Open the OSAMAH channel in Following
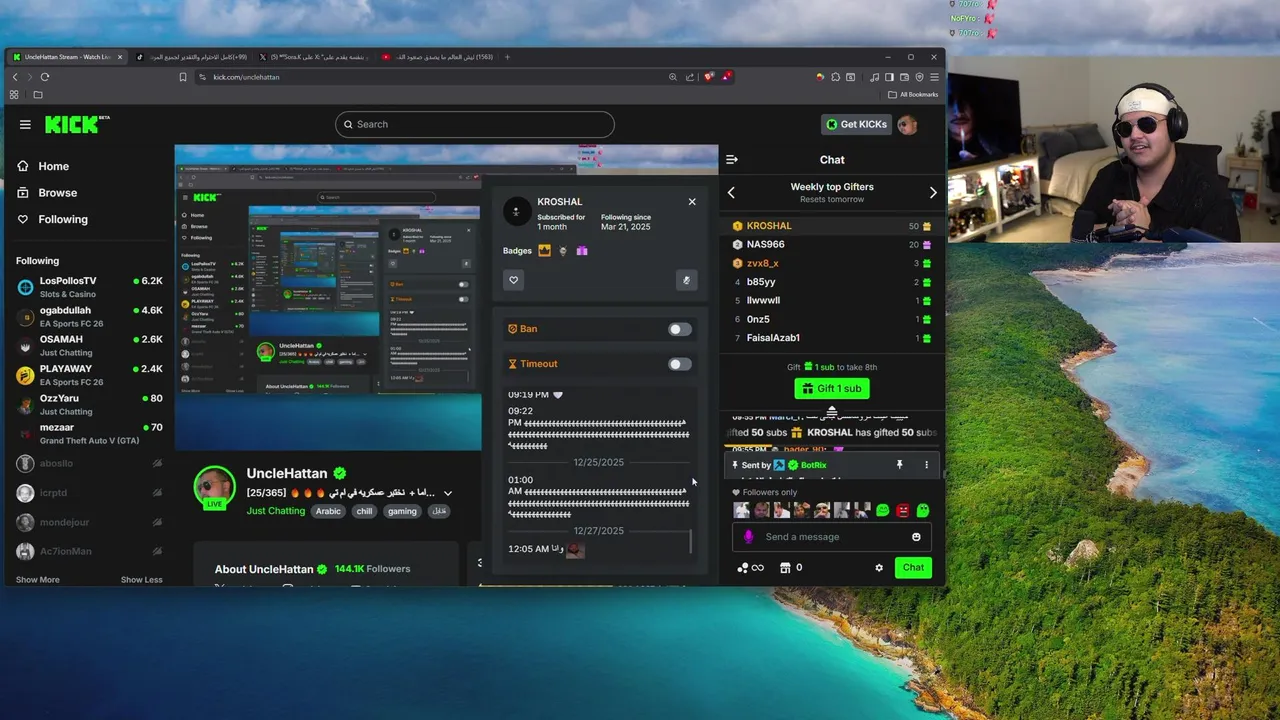This screenshot has width=1280, height=720. tap(90, 346)
